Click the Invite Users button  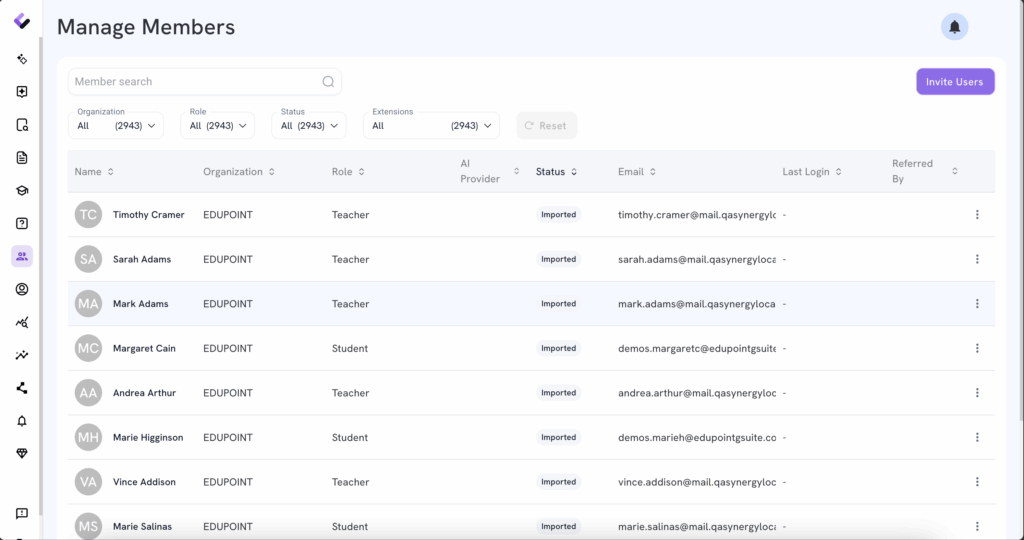[954, 82]
